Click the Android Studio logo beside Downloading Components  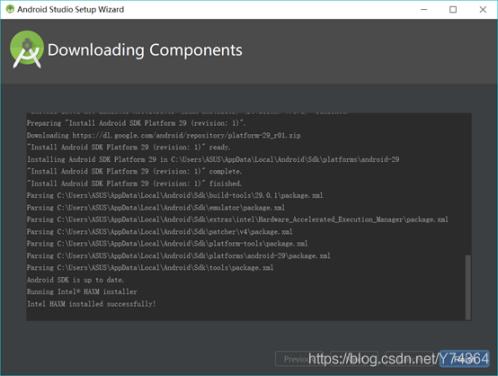click(x=27, y=49)
